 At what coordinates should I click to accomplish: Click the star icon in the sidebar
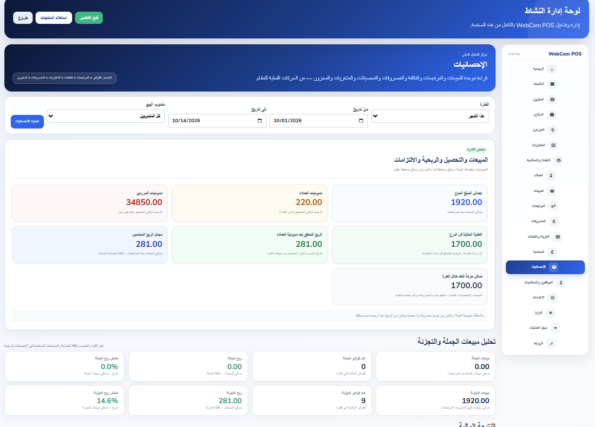point(551,313)
